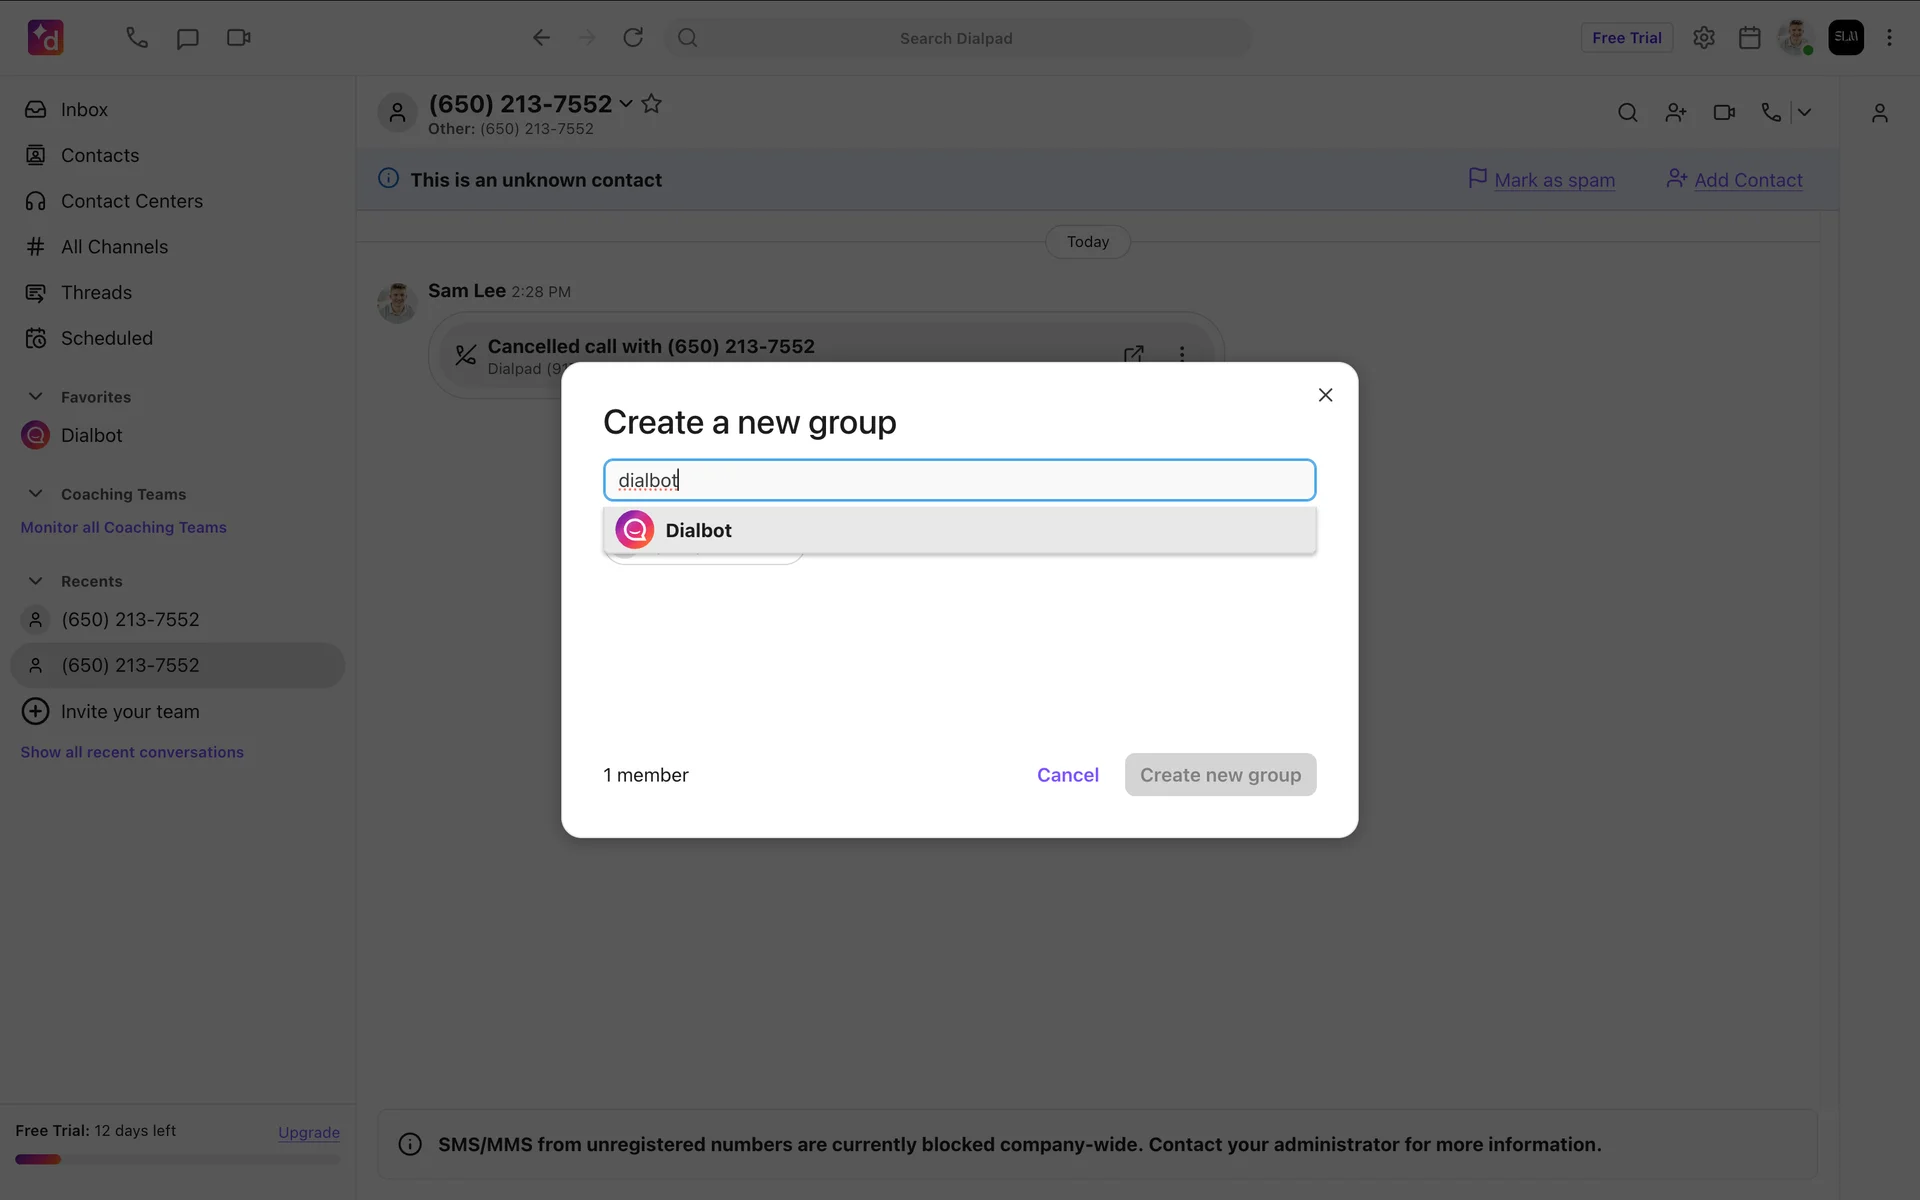Open the calendar icon in header
This screenshot has width=1920, height=1200.
(x=1749, y=38)
